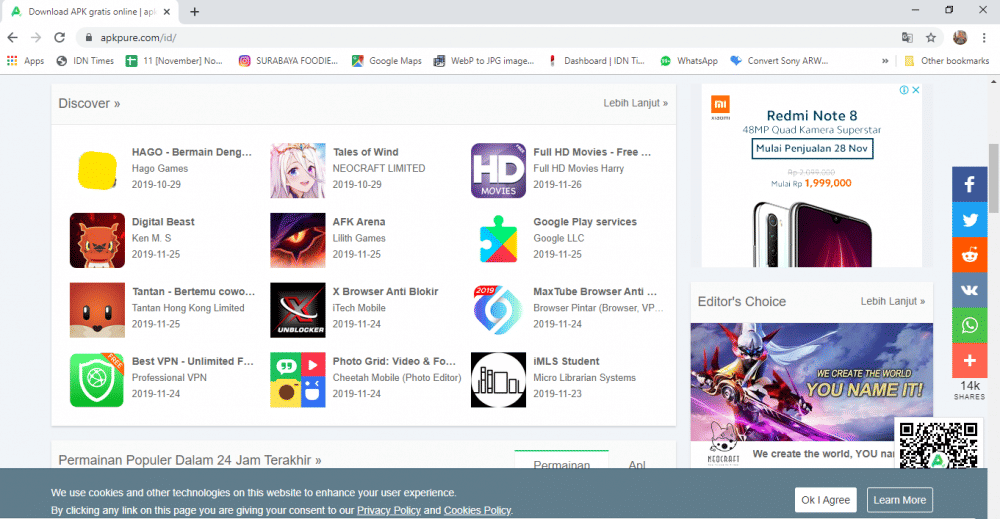The image size is (1000, 519).
Task: Switch to the Permainan tab
Action: [x=561, y=465]
